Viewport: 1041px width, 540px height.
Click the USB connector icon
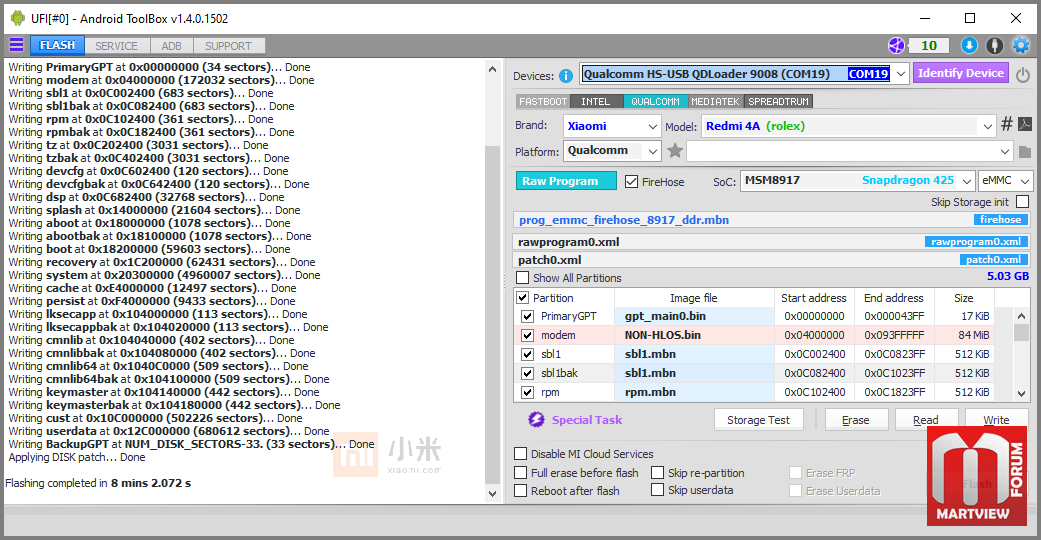pyautogui.click(x=995, y=45)
